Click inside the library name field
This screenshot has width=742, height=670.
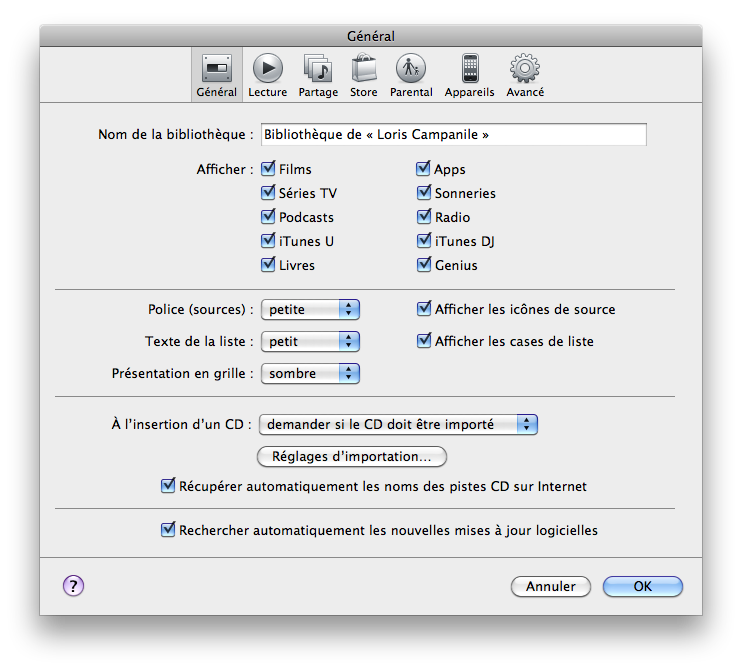[452, 134]
